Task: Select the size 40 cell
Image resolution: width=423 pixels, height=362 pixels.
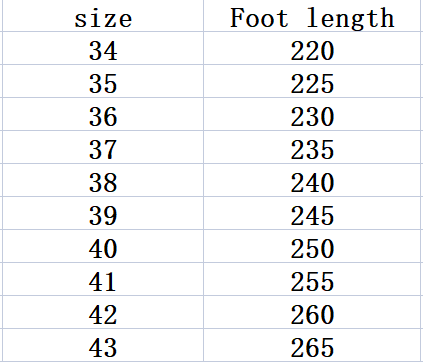Action: [x=103, y=246]
